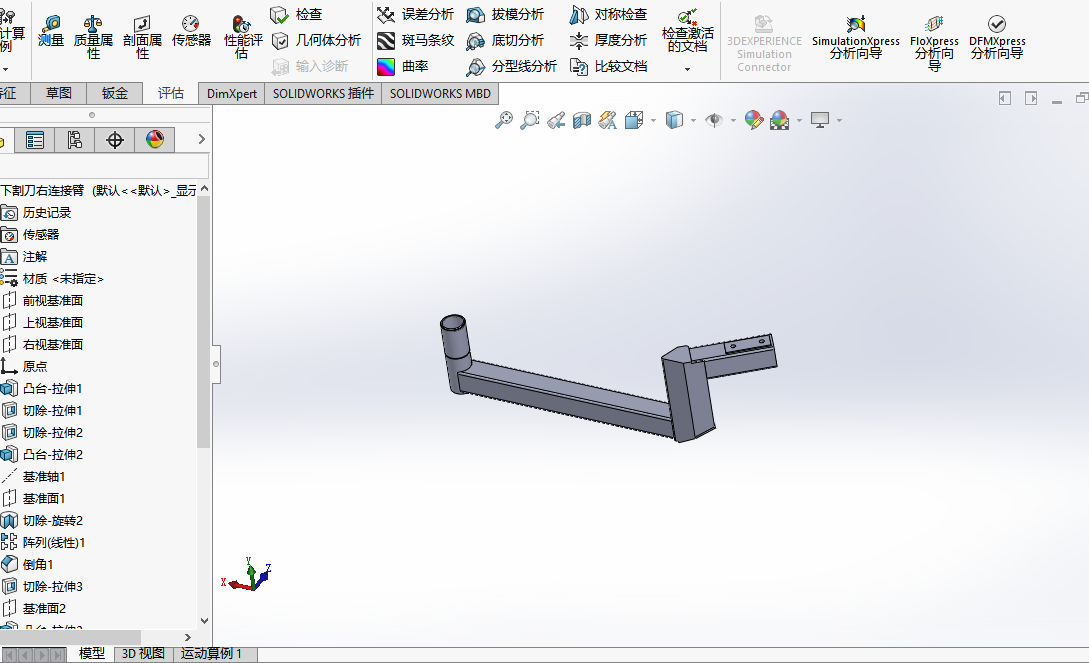Open 厚度分析 thickness analysis
The height and width of the screenshot is (663, 1089).
coord(608,40)
